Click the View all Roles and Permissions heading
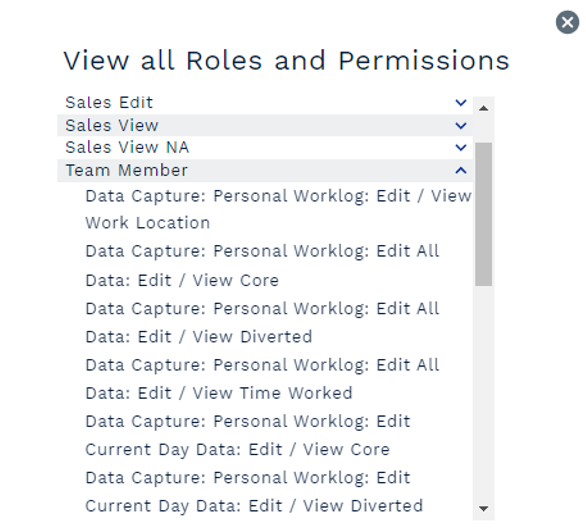The image size is (586, 531). [287, 61]
